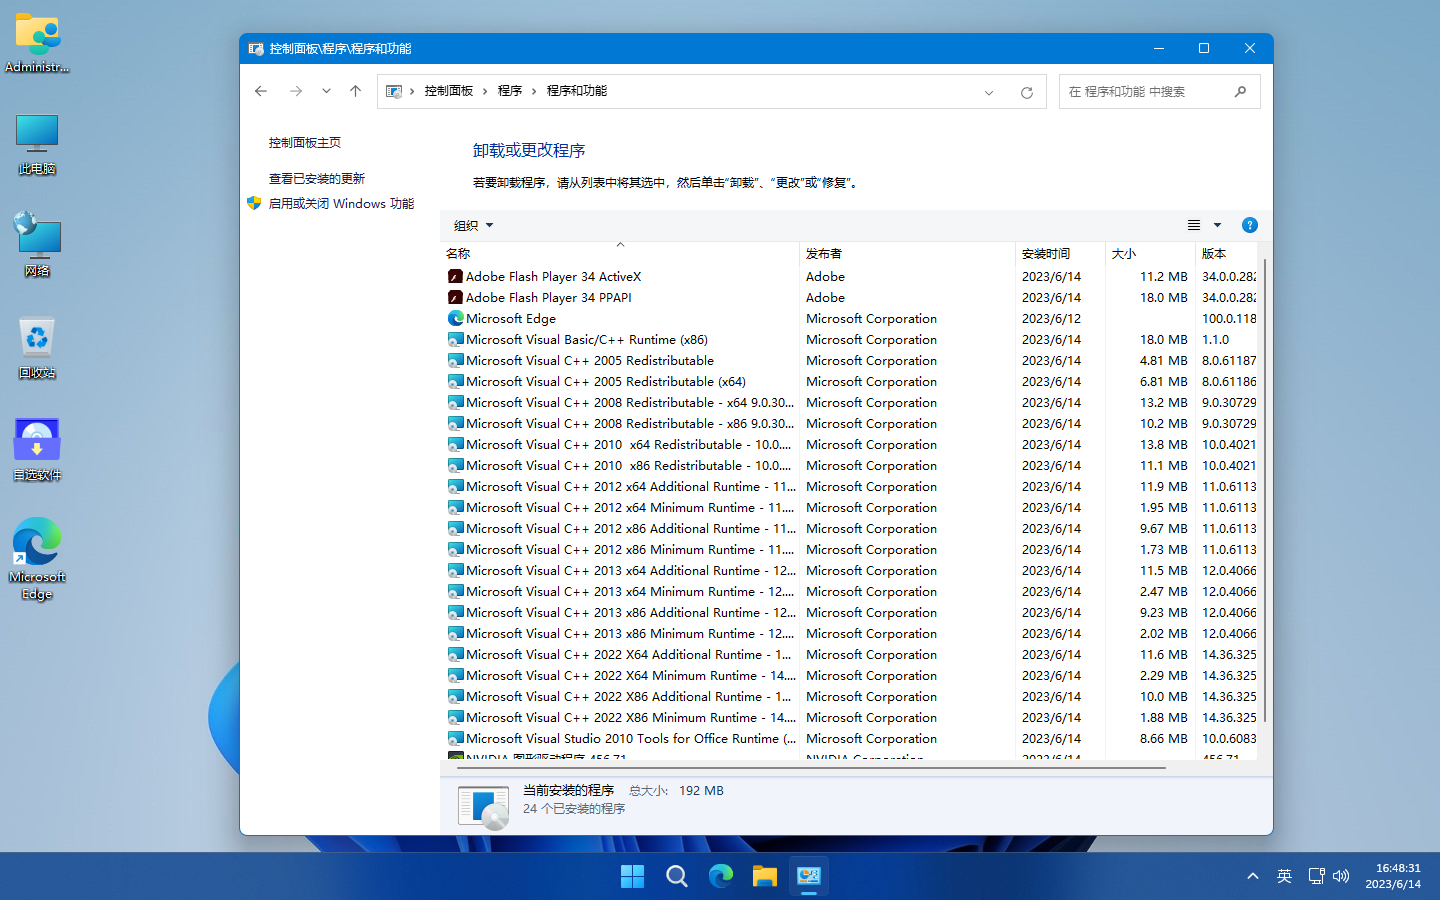Select 程序和功能 breadcrumb segment
The image size is (1440, 900).
click(577, 91)
